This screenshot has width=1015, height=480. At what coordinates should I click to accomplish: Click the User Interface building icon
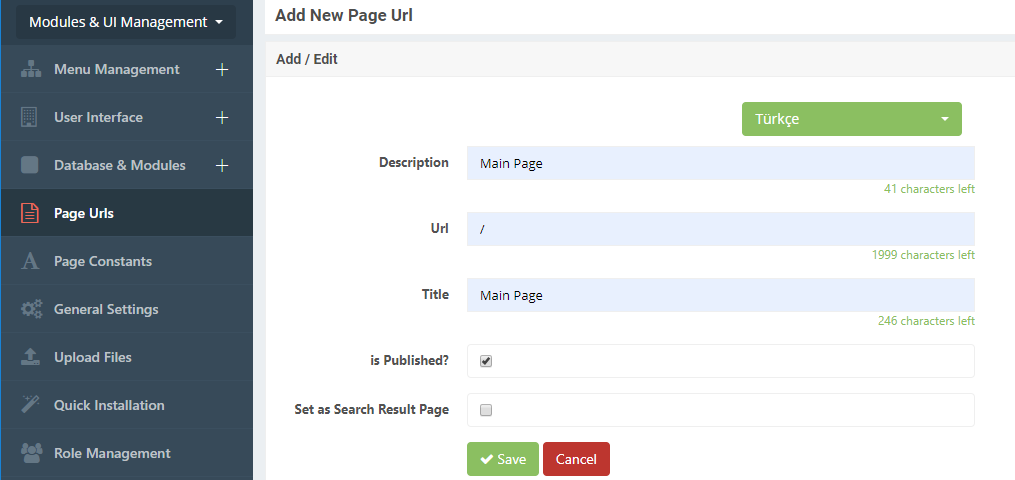click(30, 117)
